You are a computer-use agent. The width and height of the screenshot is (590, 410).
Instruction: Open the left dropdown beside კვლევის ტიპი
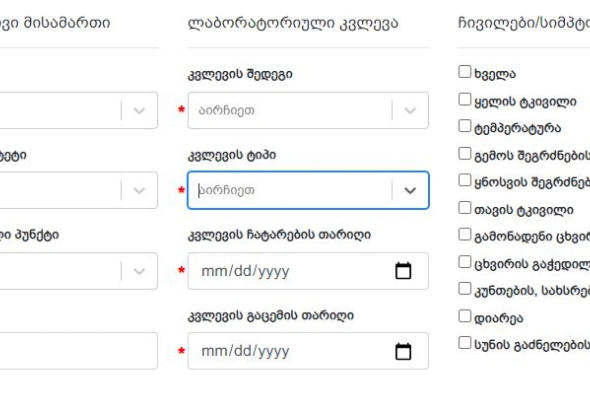click(139, 190)
